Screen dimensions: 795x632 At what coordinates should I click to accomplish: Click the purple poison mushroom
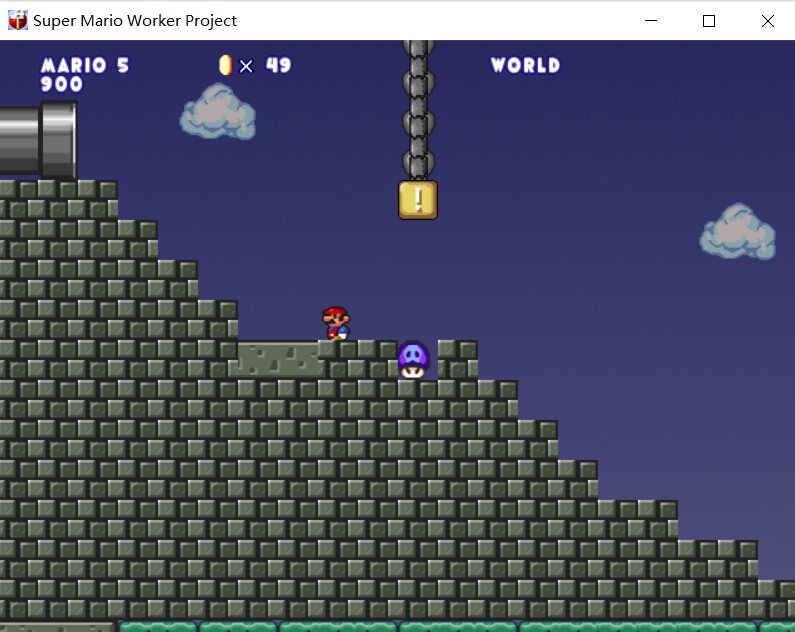[413, 360]
